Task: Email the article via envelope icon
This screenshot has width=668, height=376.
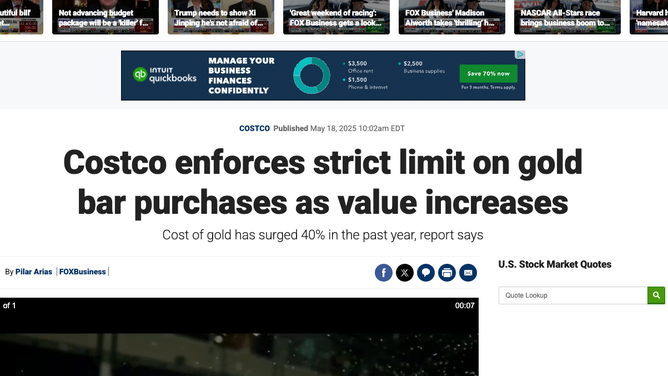Action: (468, 273)
